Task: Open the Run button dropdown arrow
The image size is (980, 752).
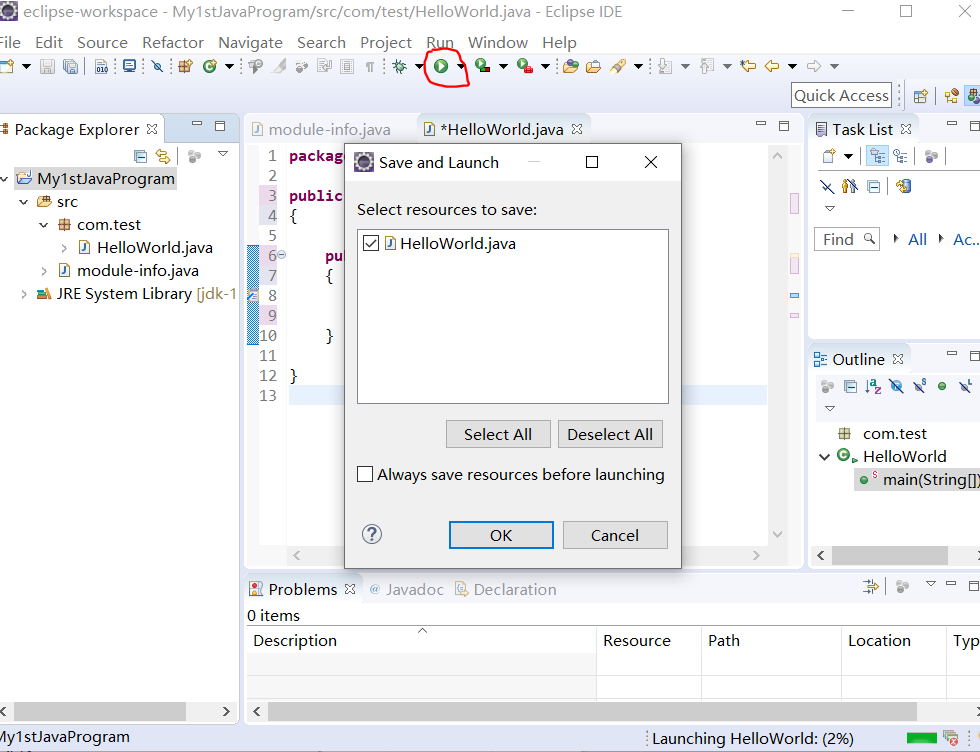Action: click(461, 66)
